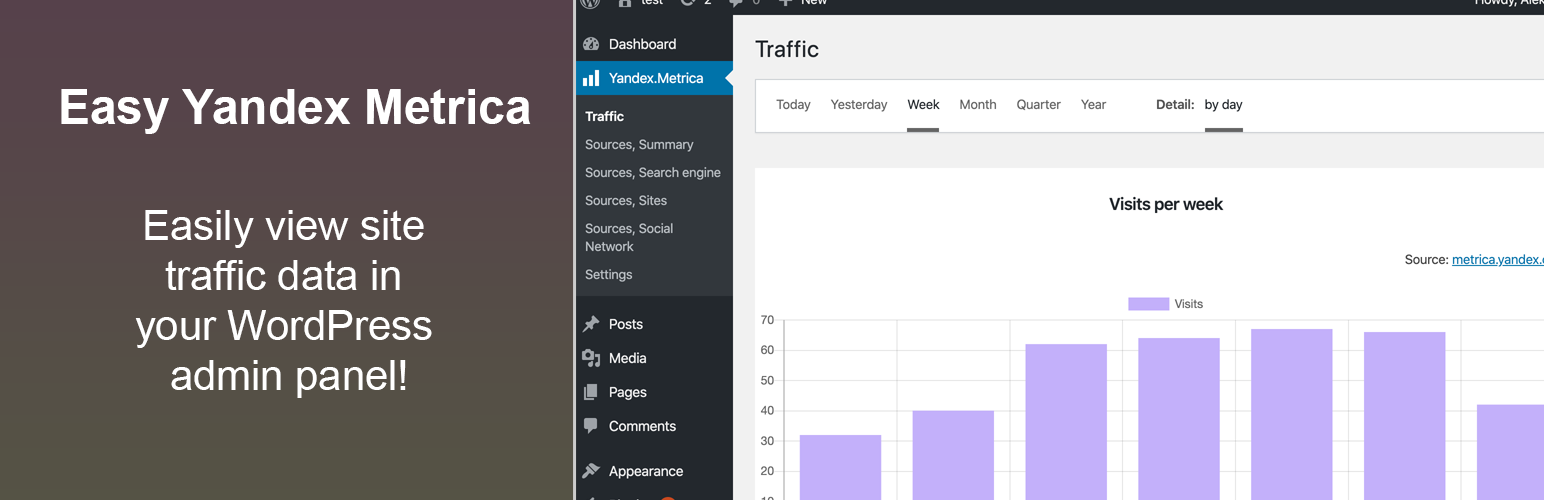The image size is (1544, 500).
Task: Click the bar reaching 40 visits
Action: pyautogui.click(x=953, y=455)
